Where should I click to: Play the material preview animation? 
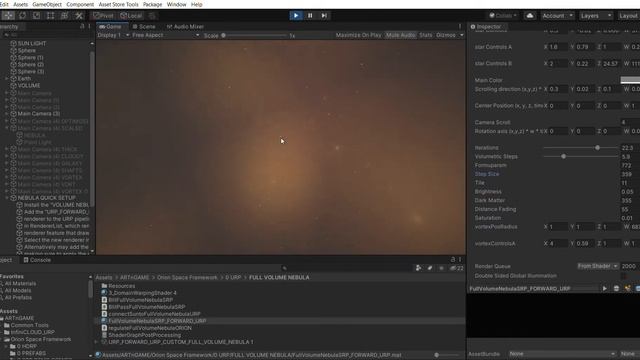604,289
